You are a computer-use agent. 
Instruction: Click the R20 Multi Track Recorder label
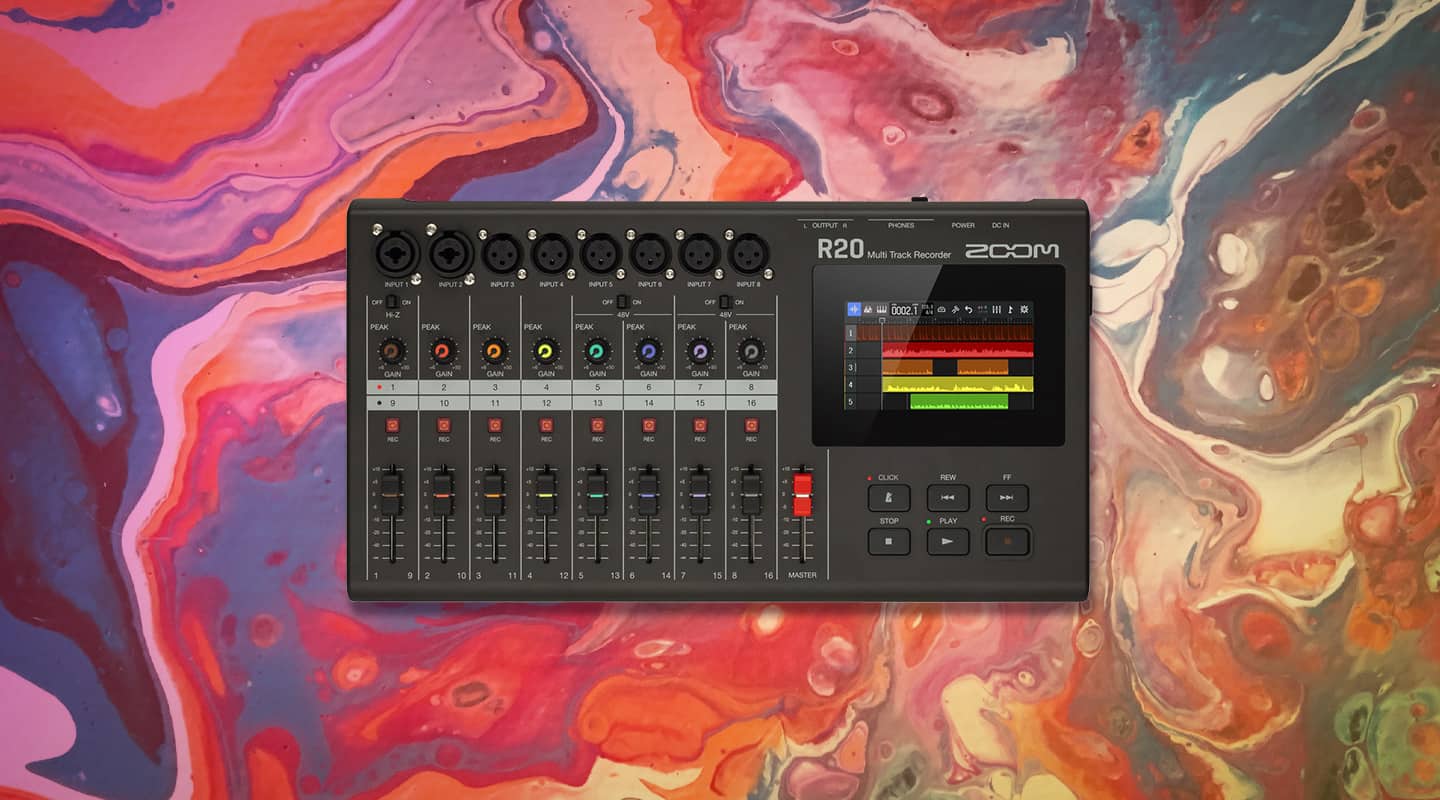click(x=884, y=251)
